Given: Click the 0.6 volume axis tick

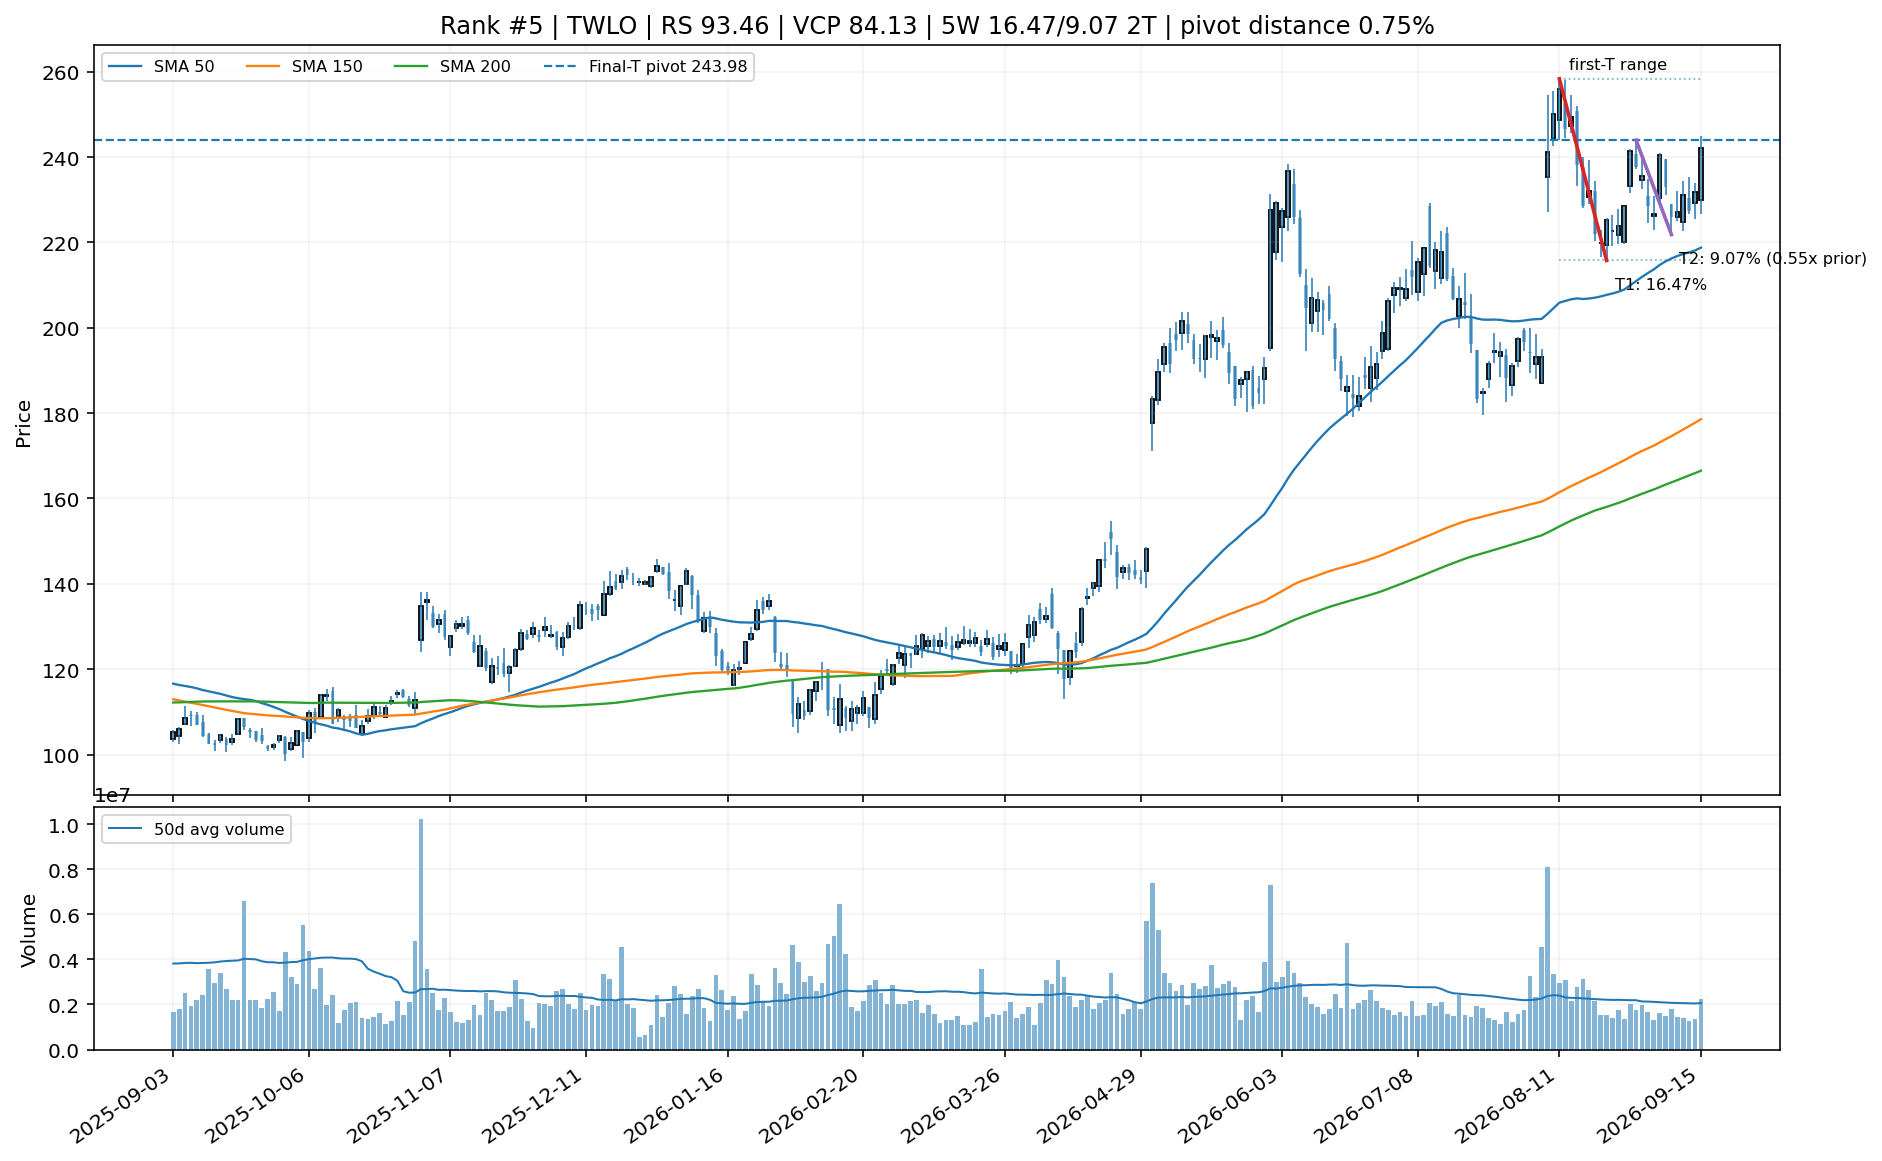Looking at the screenshot, I should [66, 915].
